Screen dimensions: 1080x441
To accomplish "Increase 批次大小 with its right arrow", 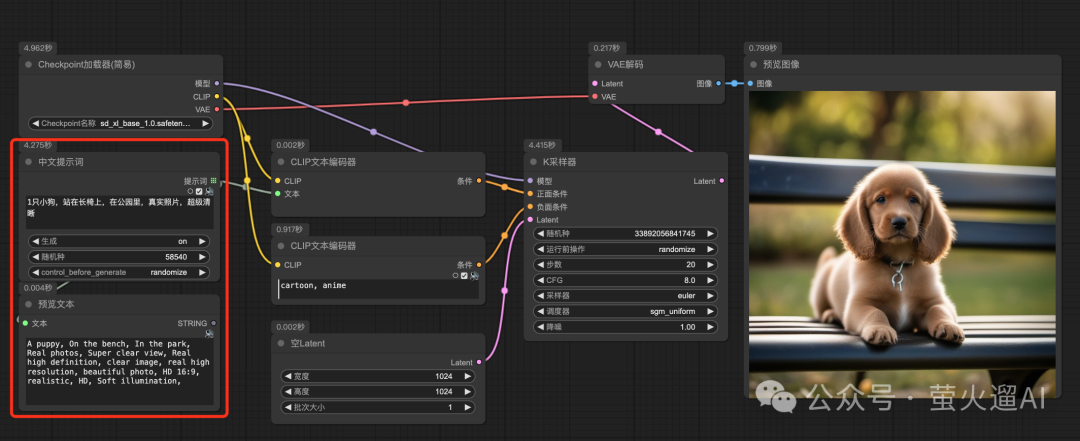I will [467, 407].
